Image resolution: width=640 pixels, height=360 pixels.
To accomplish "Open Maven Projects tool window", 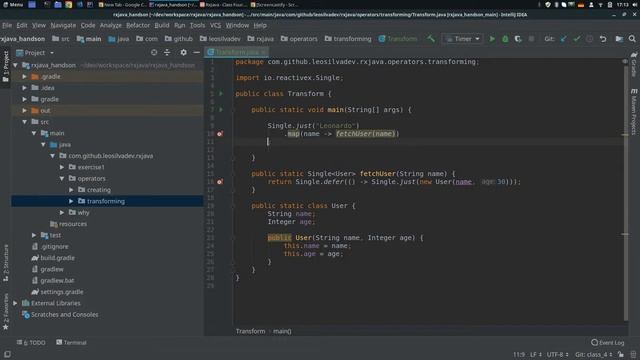I will point(634,111).
